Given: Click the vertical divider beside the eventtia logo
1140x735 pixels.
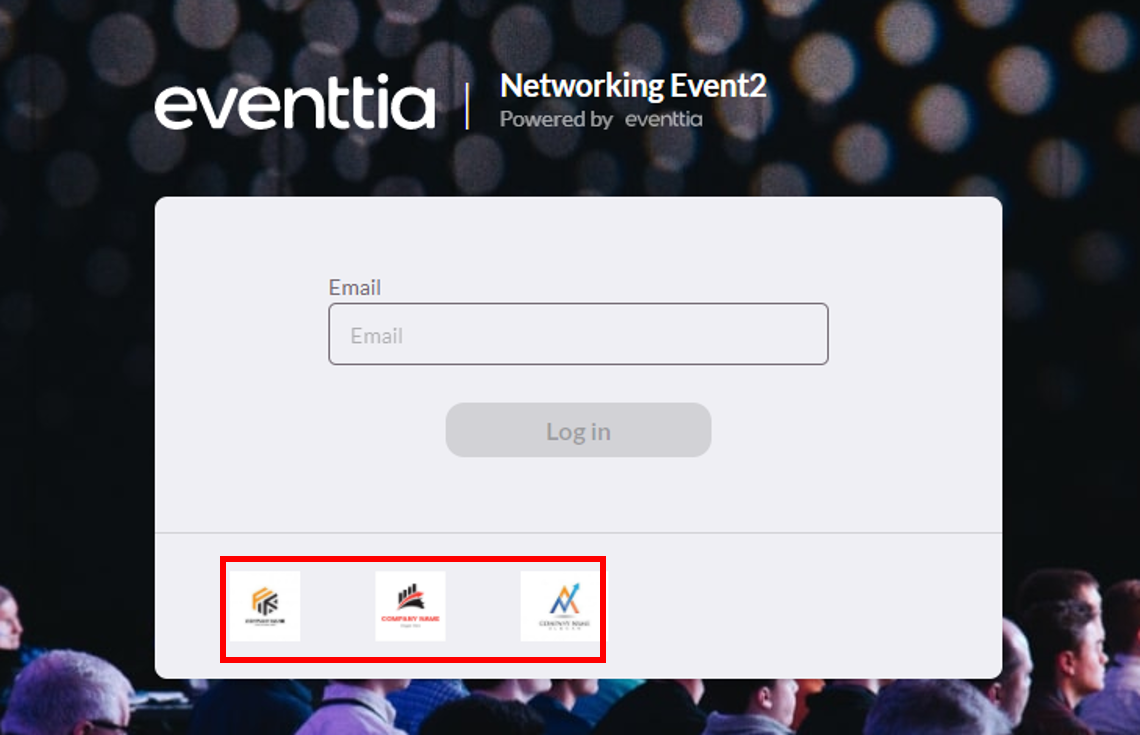Looking at the screenshot, I should tap(467, 105).
